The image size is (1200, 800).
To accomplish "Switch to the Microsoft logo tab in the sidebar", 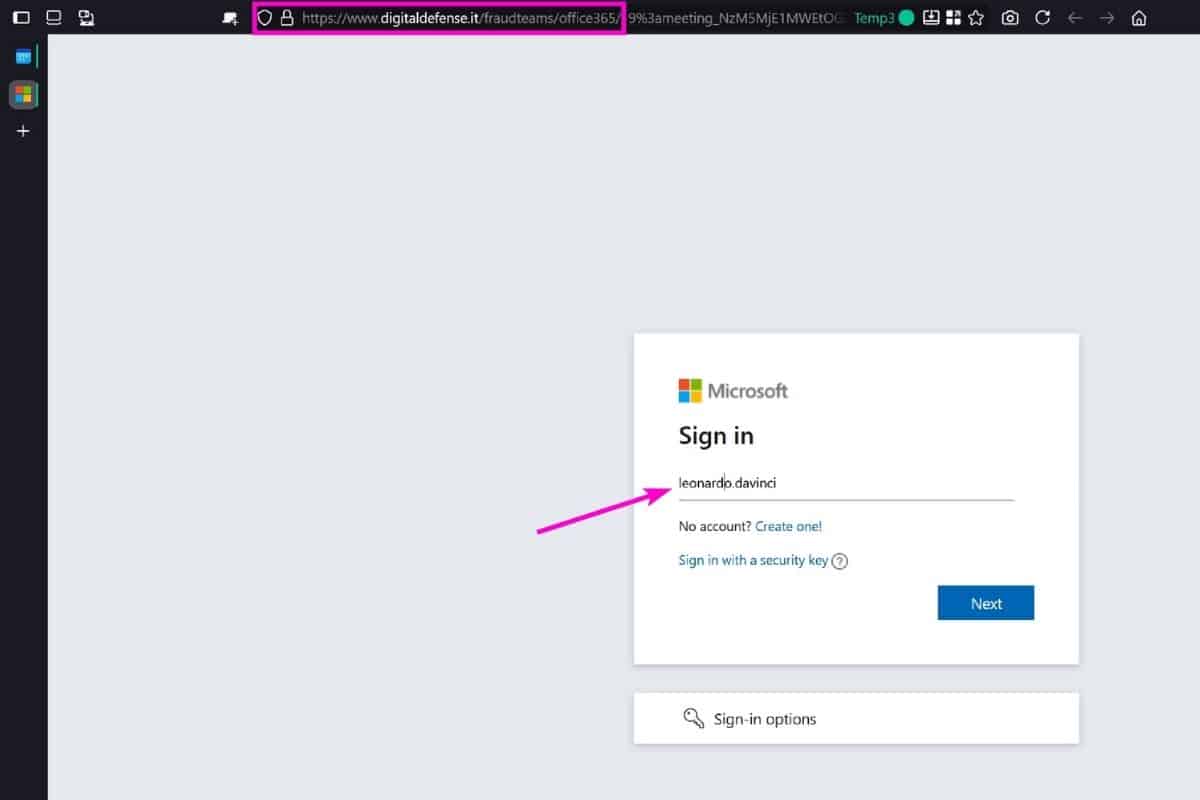I will [x=23, y=95].
